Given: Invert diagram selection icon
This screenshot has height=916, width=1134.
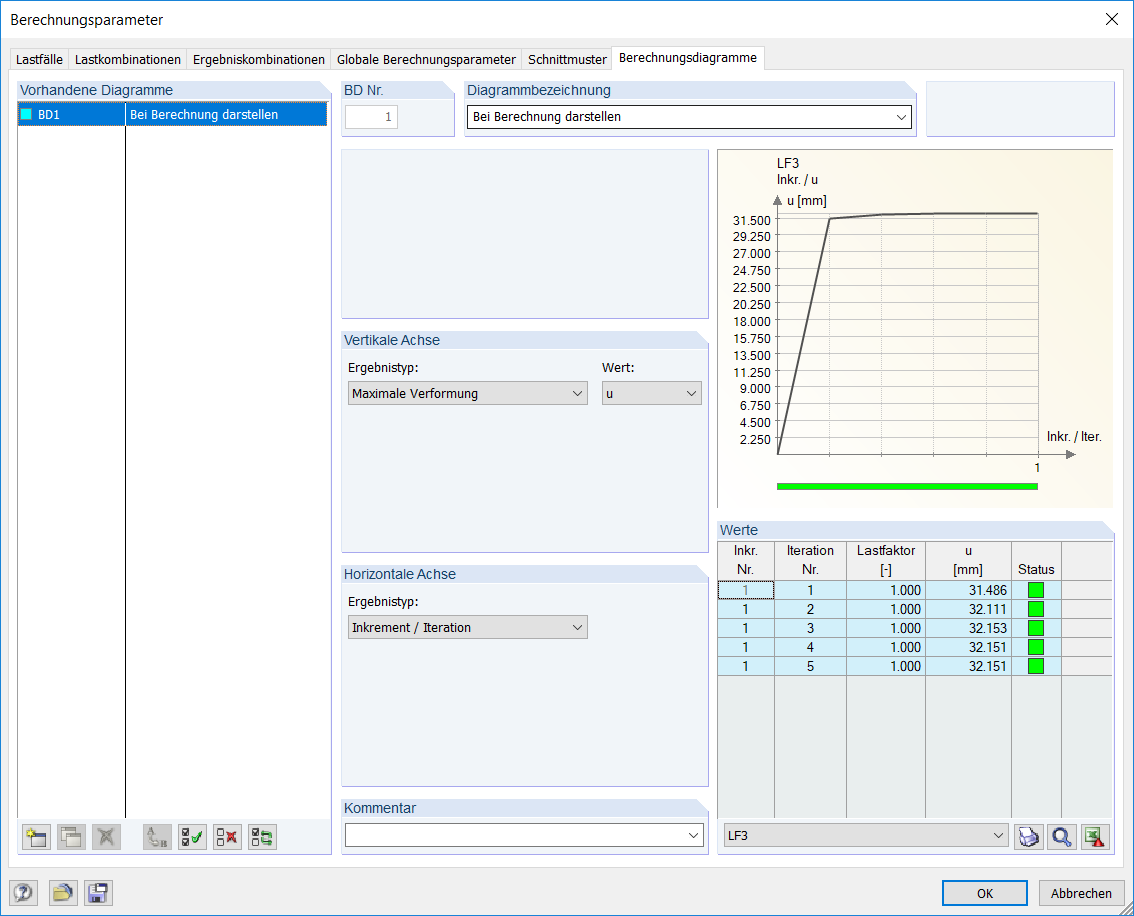Looking at the screenshot, I should click(x=262, y=837).
